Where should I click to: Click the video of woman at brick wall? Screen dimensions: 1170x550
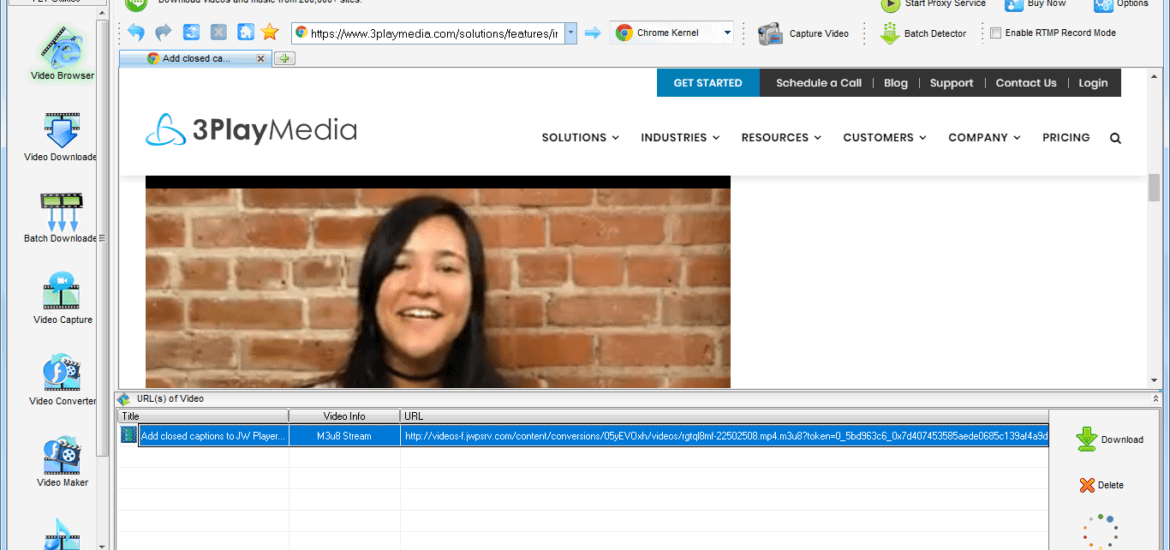point(437,282)
